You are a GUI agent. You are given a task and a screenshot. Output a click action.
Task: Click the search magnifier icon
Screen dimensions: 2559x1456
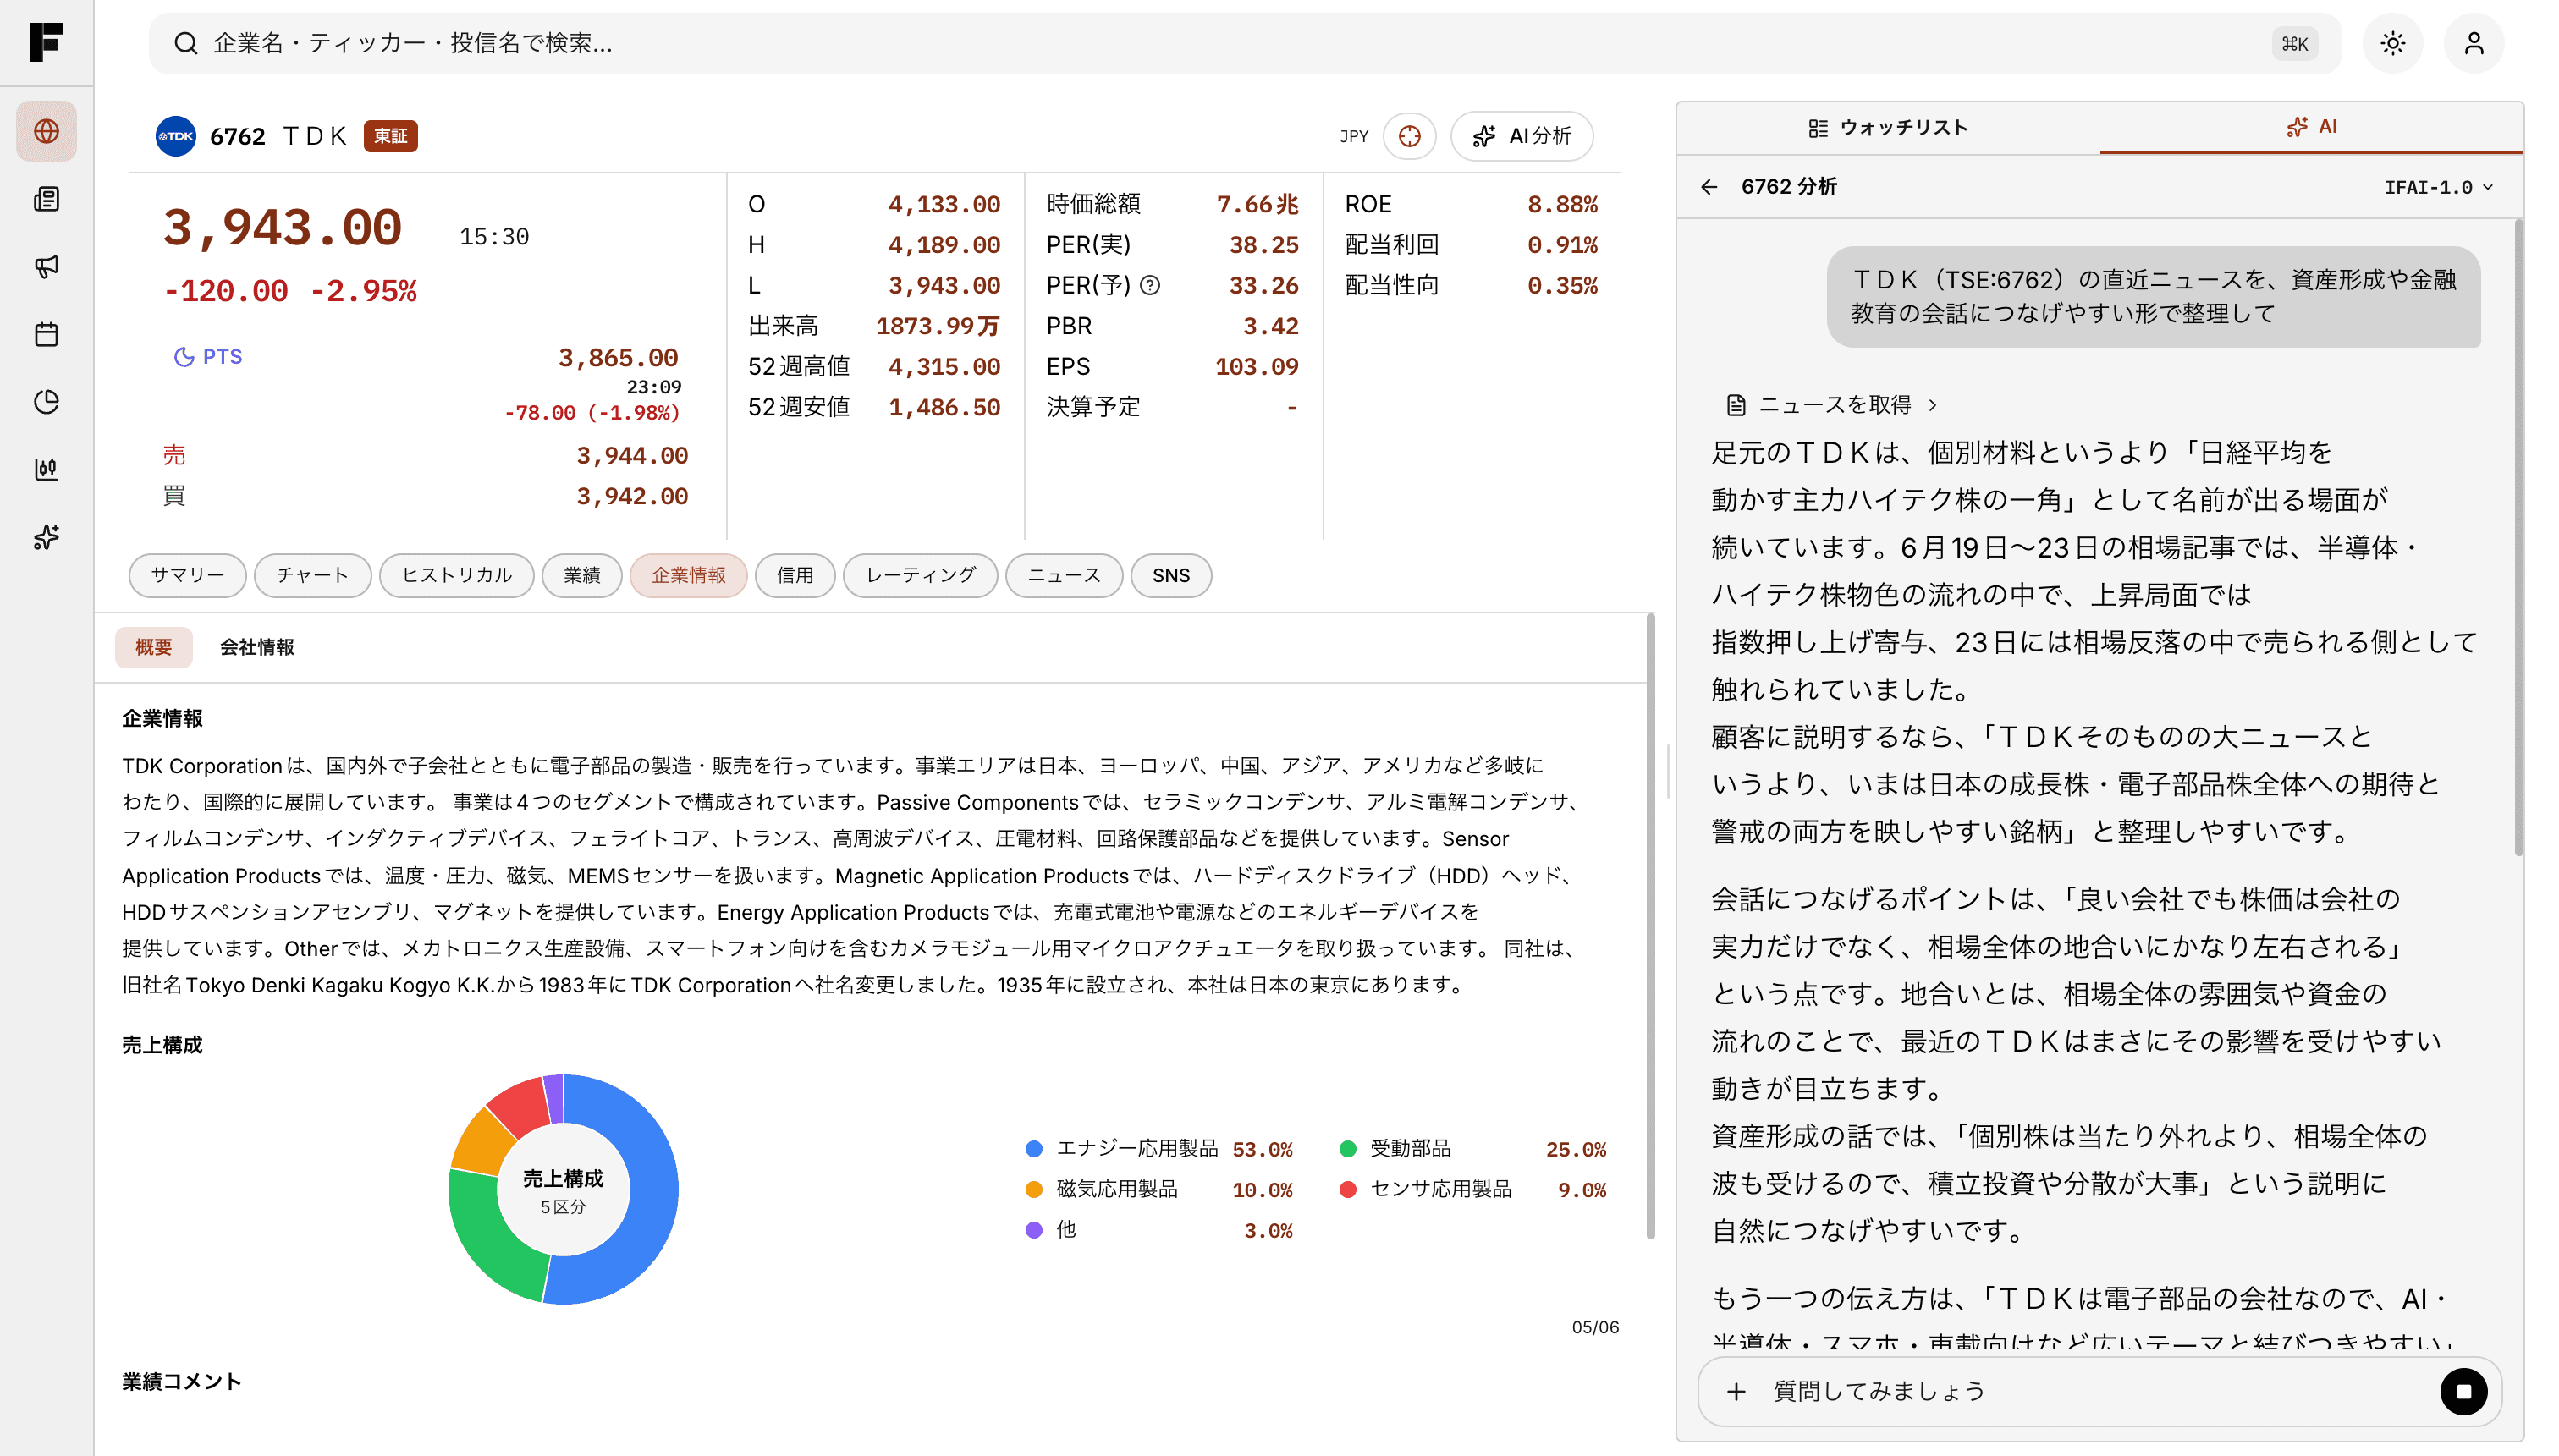tap(185, 43)
